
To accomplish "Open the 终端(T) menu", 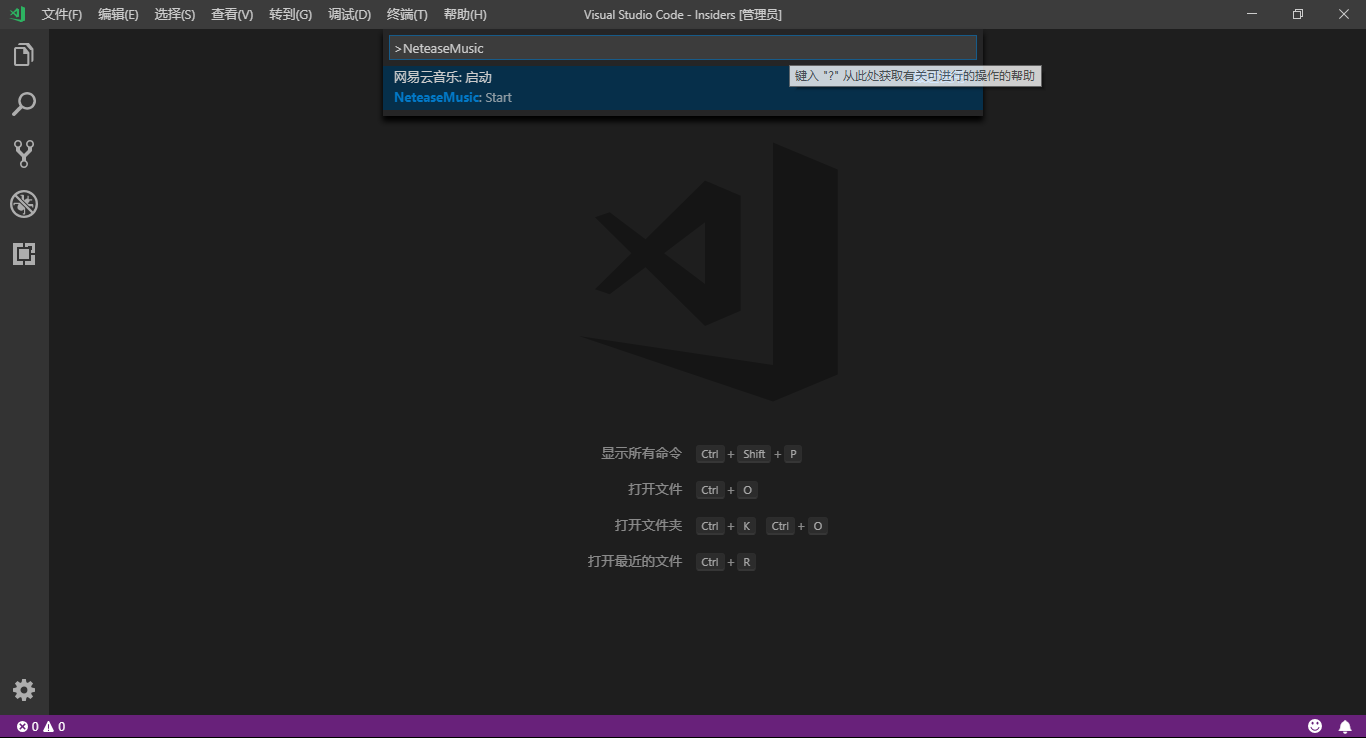I will click(x=407, y=15).
